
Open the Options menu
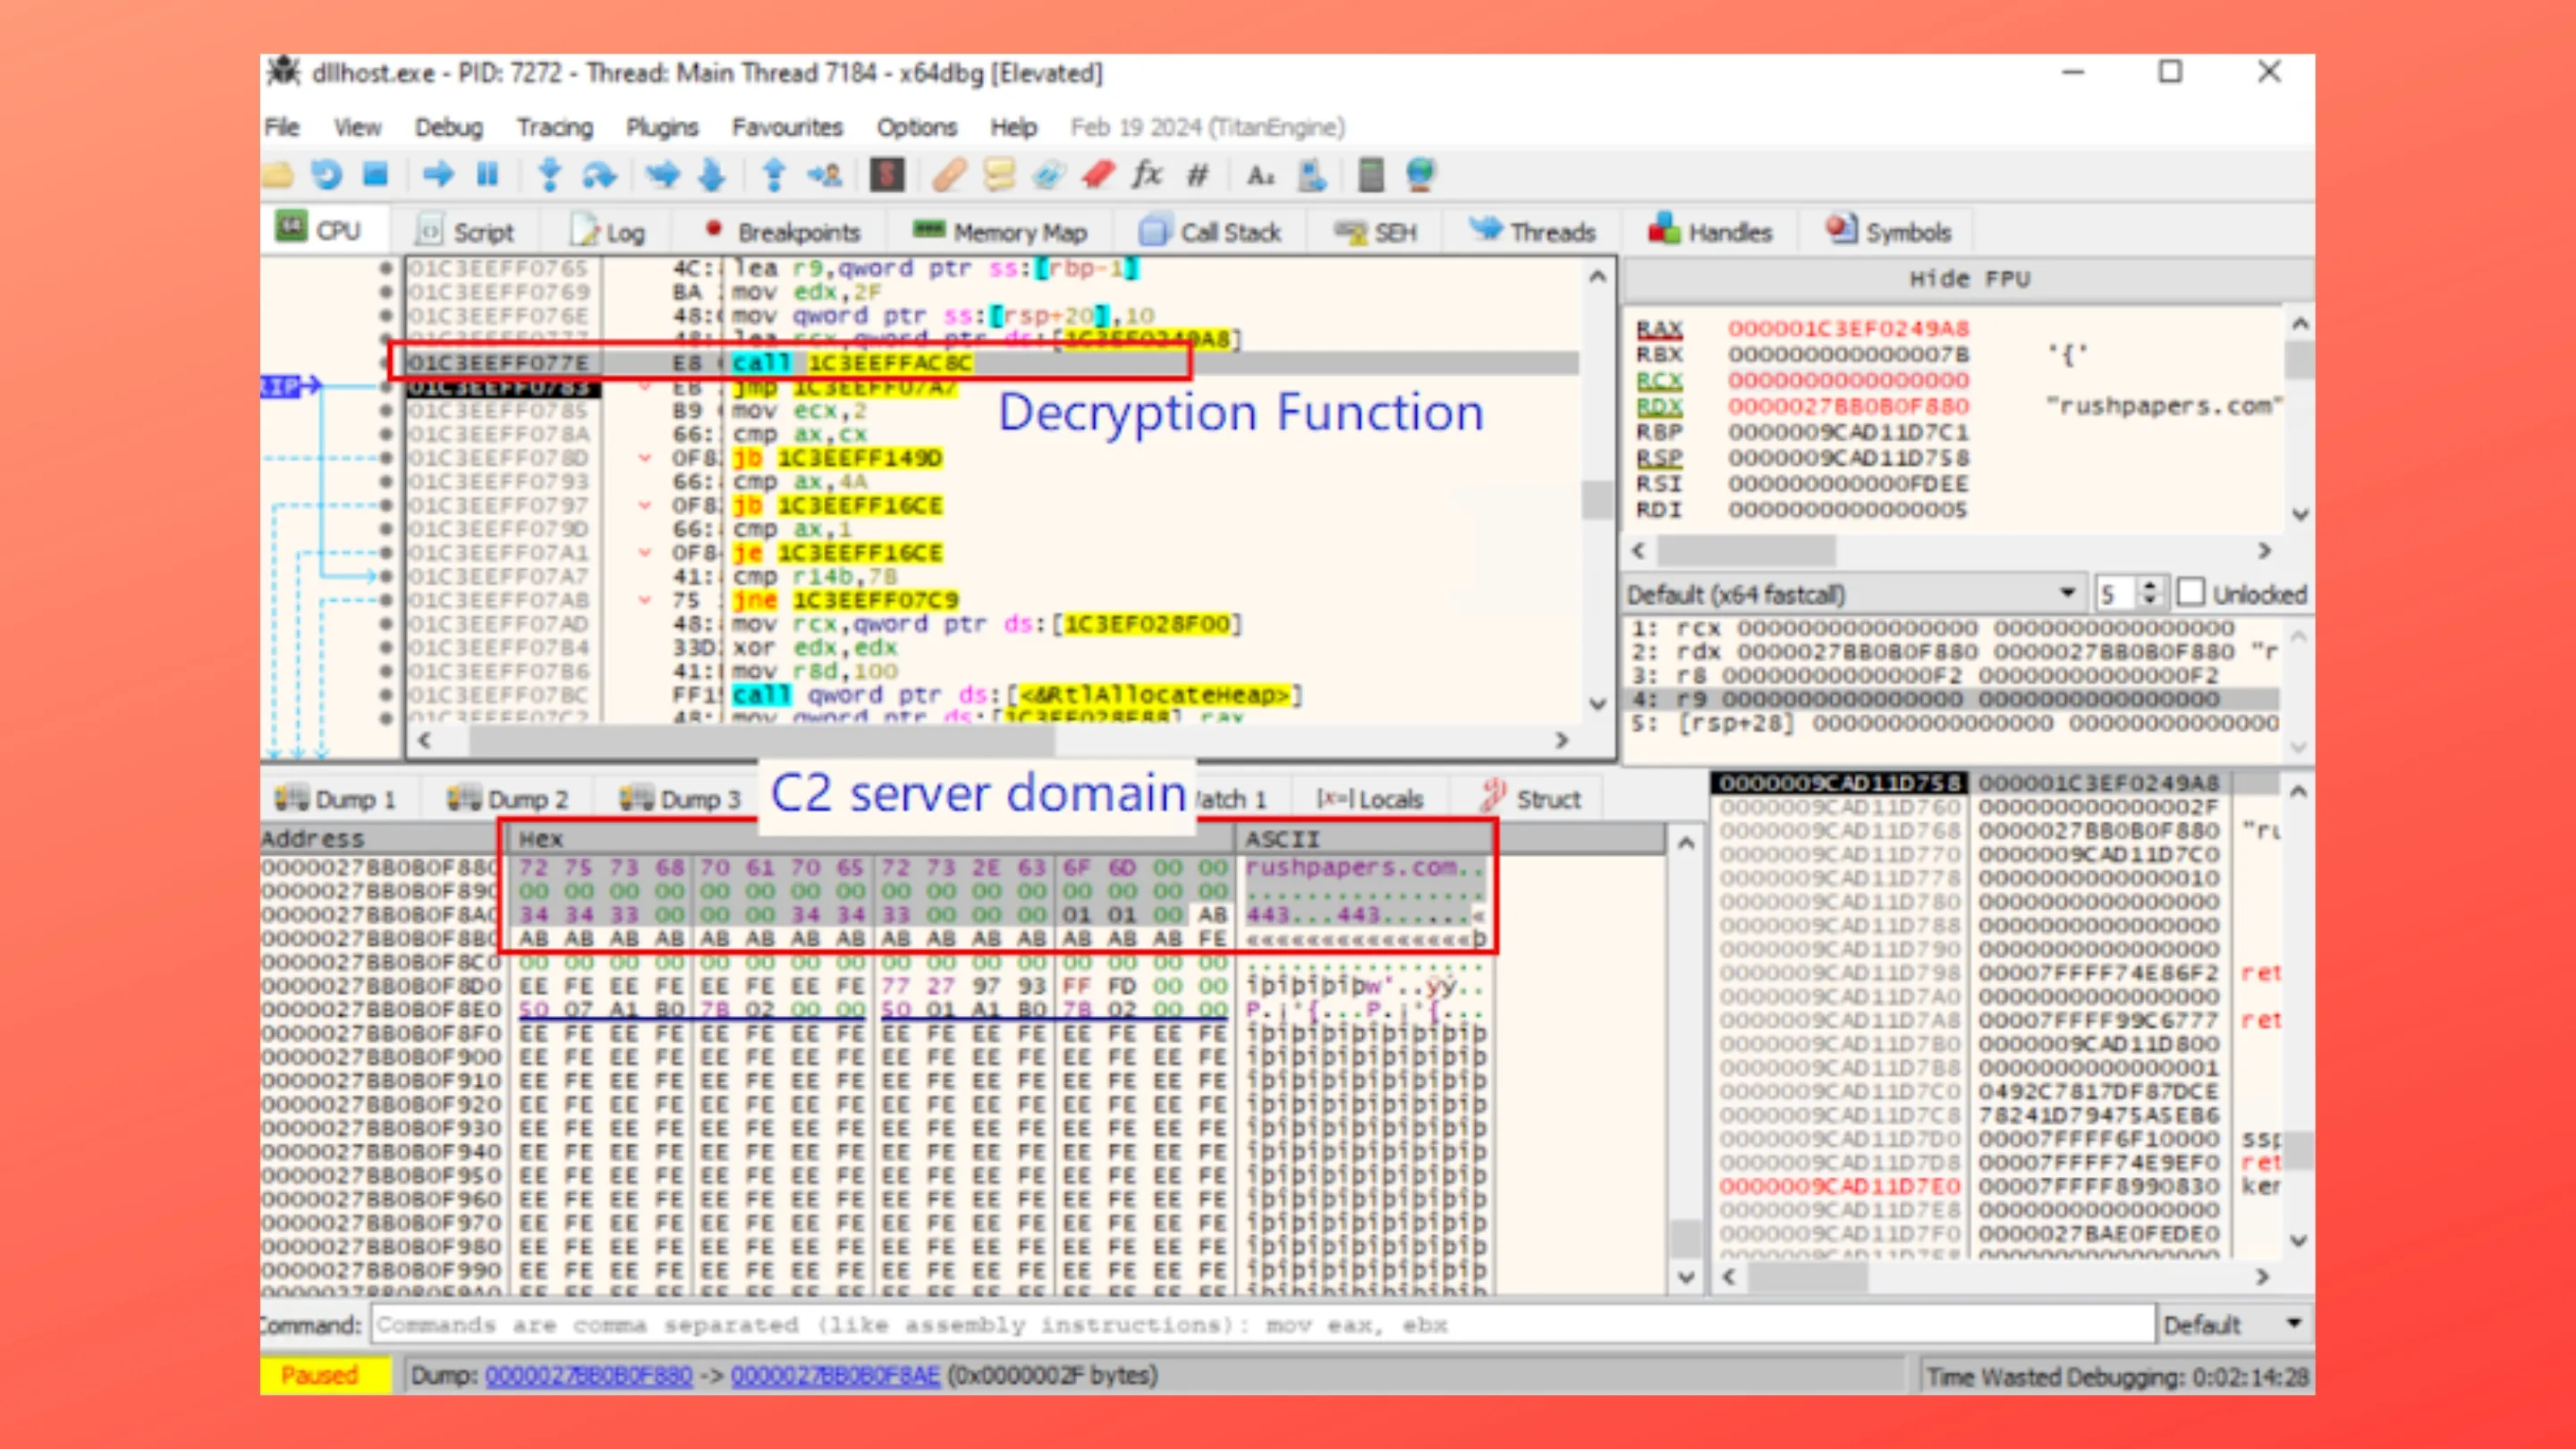click(917, 127)
